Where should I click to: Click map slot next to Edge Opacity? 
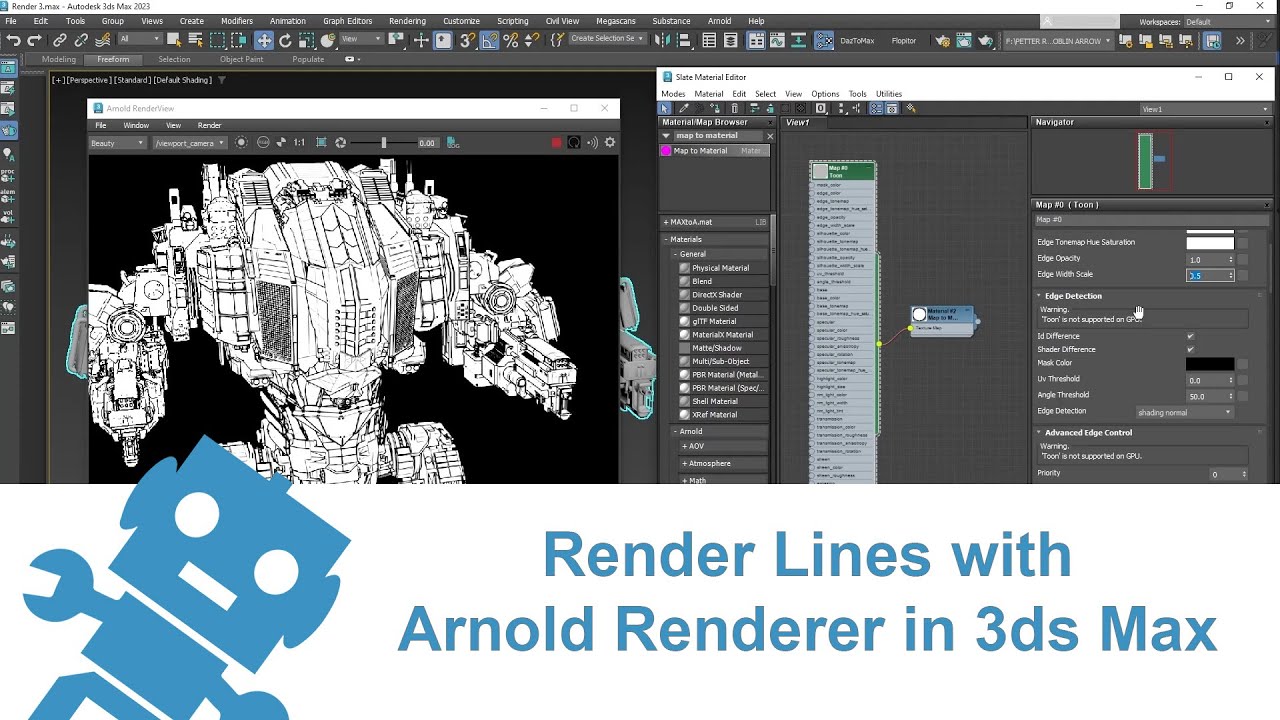[x=1243, y=259]
